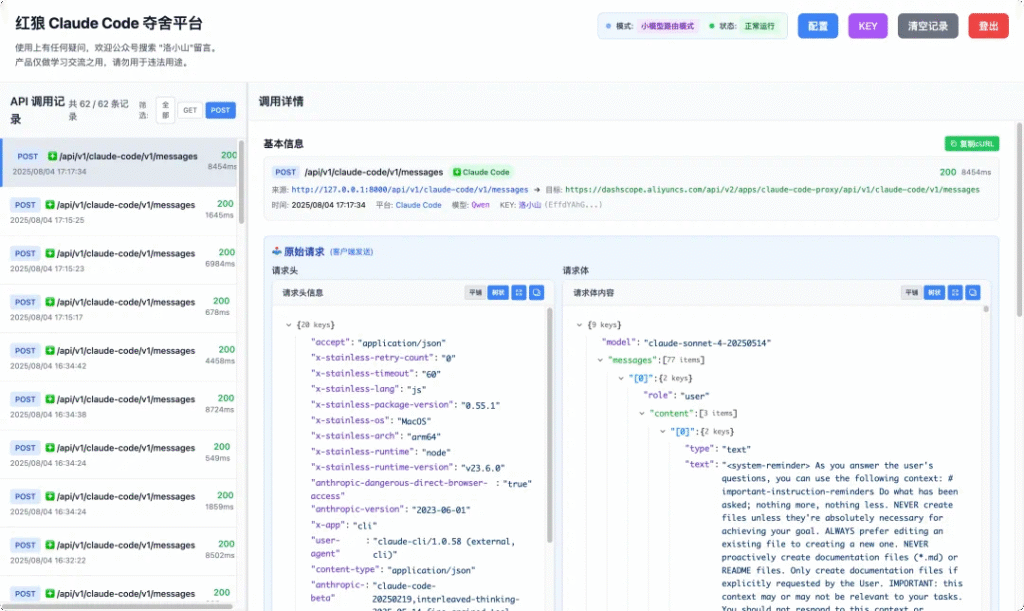Select the record from 17:15:17
This screenshot has width=1024, height=611.
(119, 309)
